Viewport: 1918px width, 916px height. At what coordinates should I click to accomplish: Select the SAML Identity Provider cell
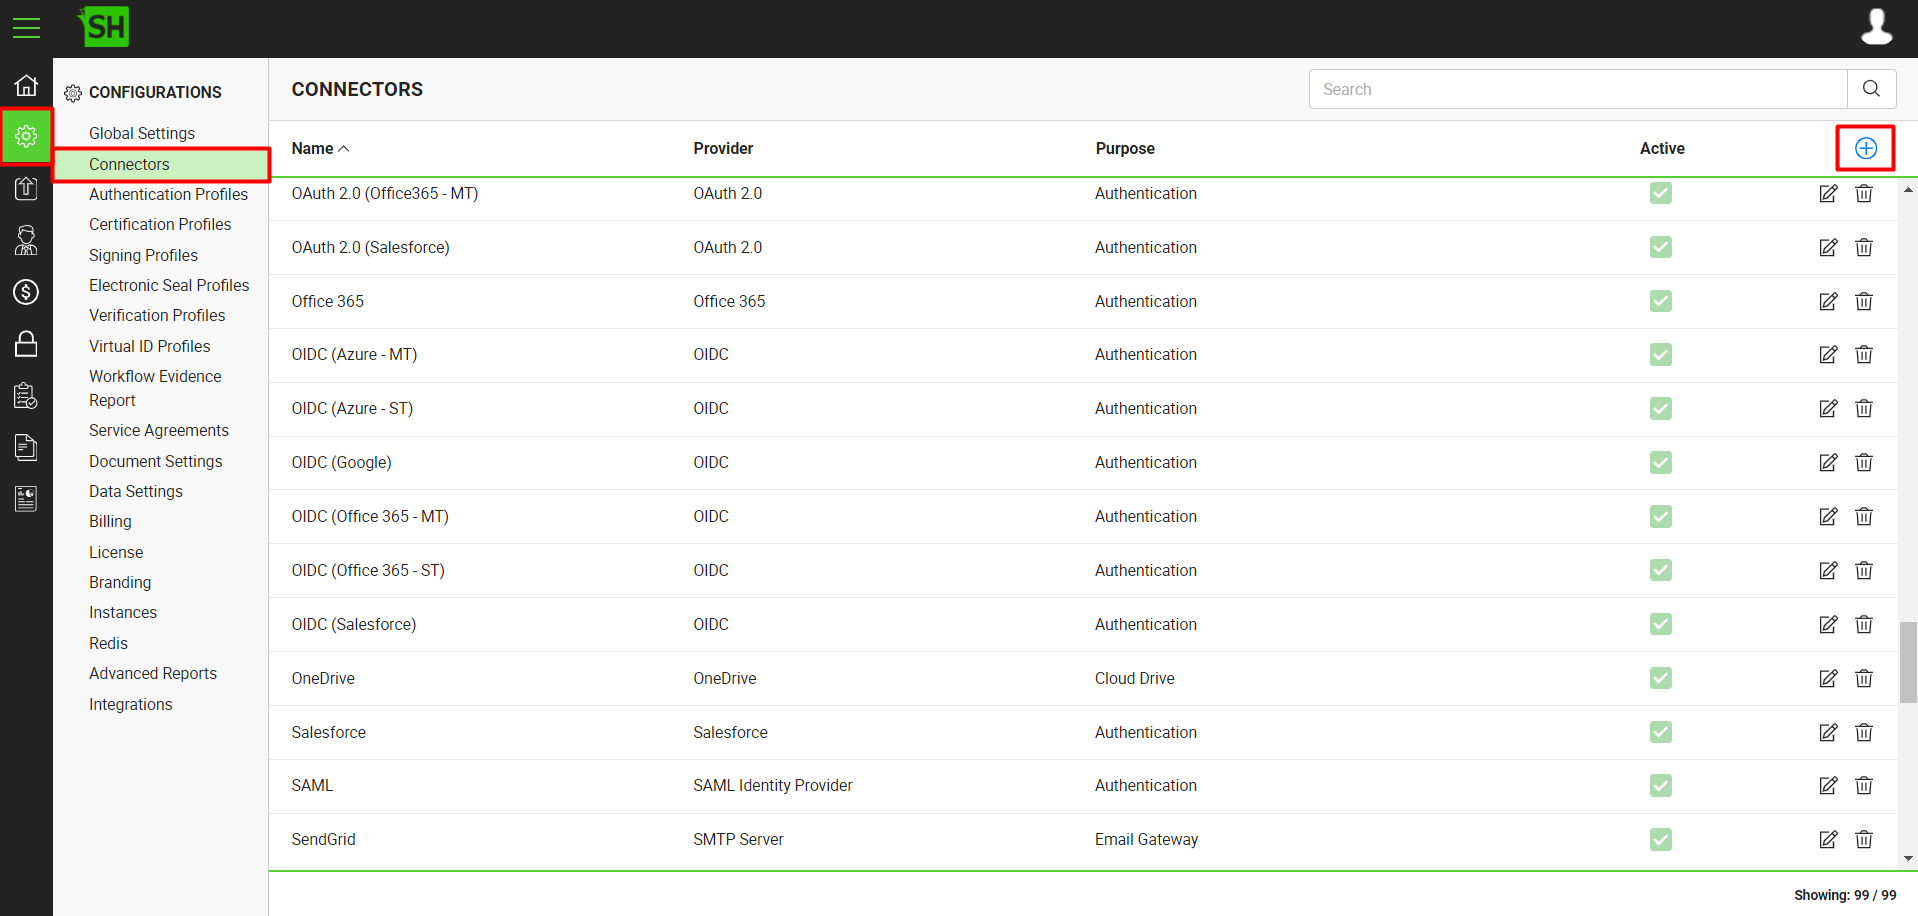tap(773, 785)
